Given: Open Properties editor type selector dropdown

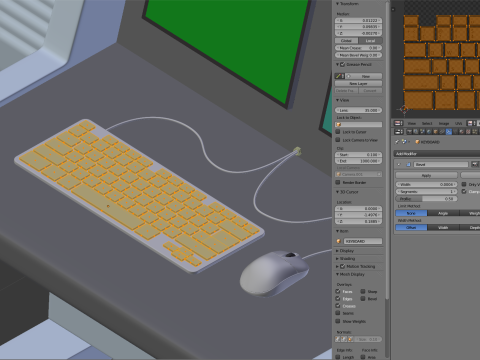Looking at the screenshot, I should pyautogui.click(x=399, y=131).
